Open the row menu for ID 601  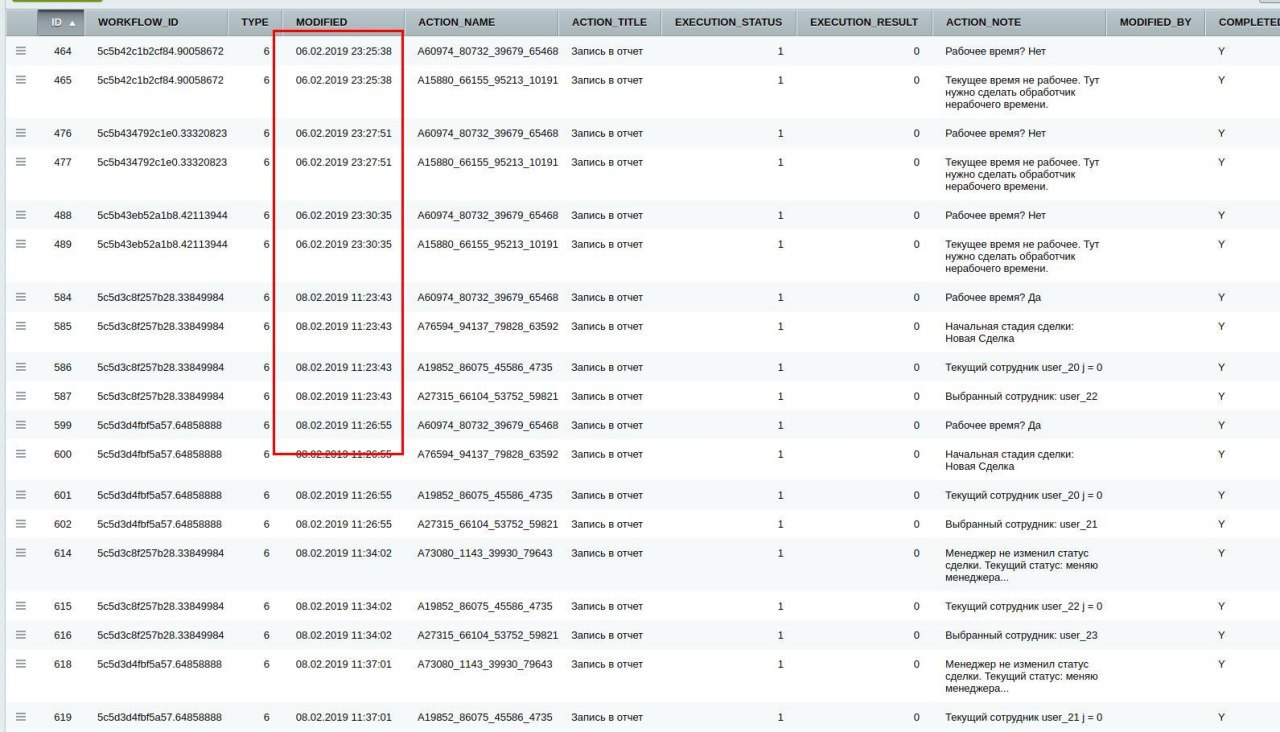20,494
